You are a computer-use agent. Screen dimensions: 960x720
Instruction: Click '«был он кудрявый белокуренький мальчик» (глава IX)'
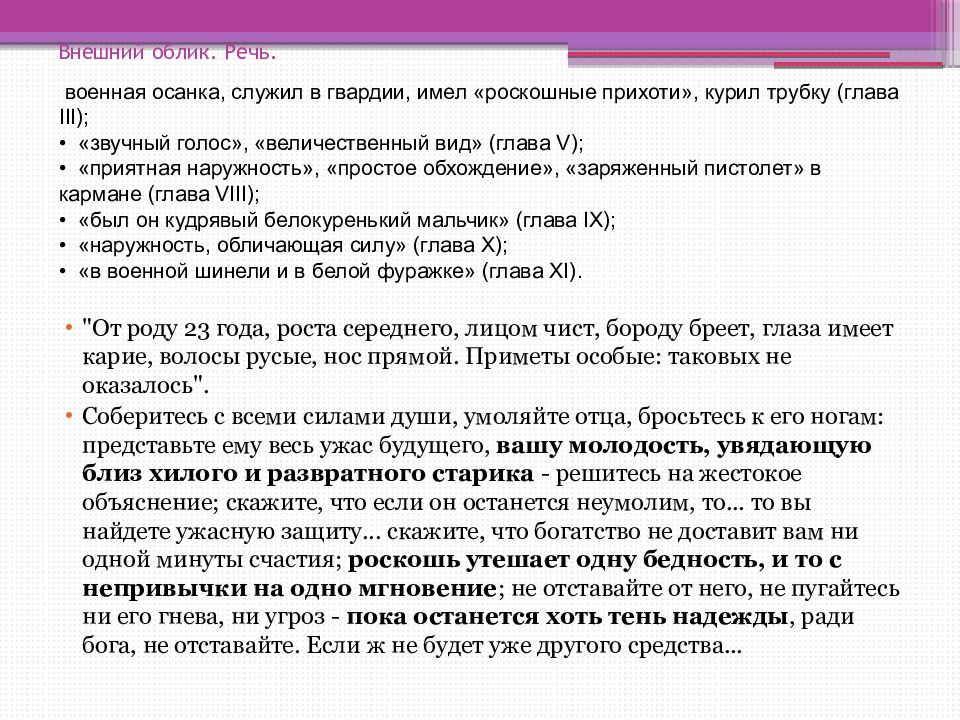tap(347, 220)
